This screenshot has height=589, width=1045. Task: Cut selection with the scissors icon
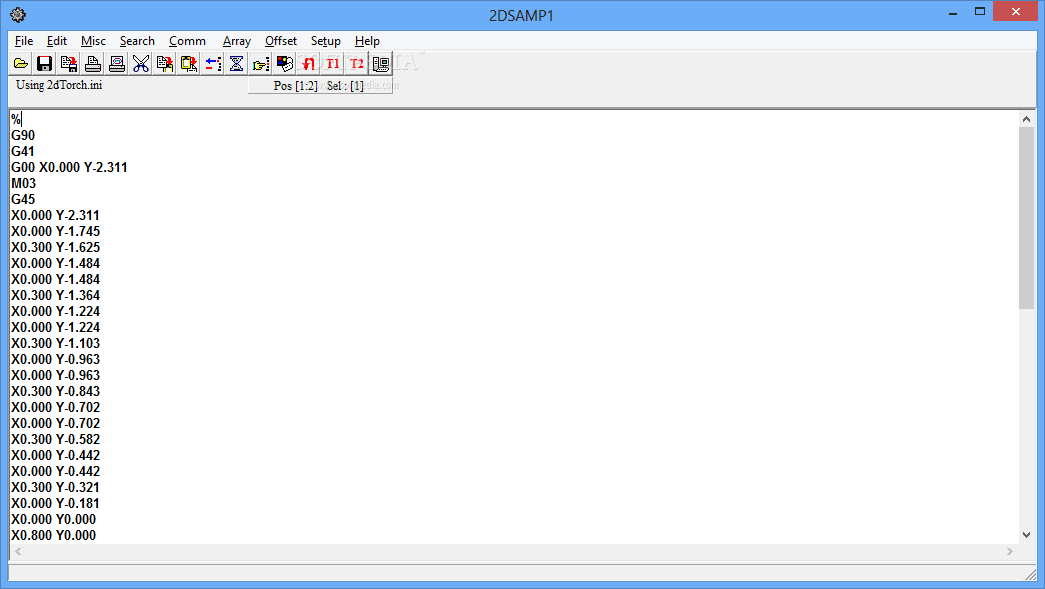(x=141, y=64)
